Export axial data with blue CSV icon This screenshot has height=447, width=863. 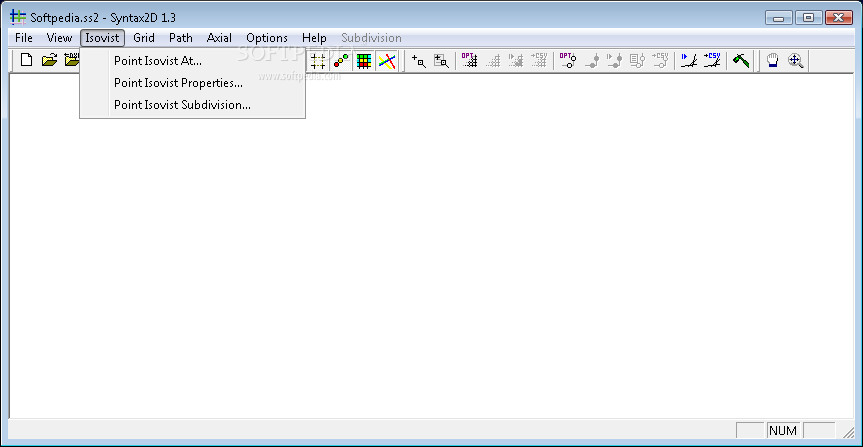coord(712,60)
